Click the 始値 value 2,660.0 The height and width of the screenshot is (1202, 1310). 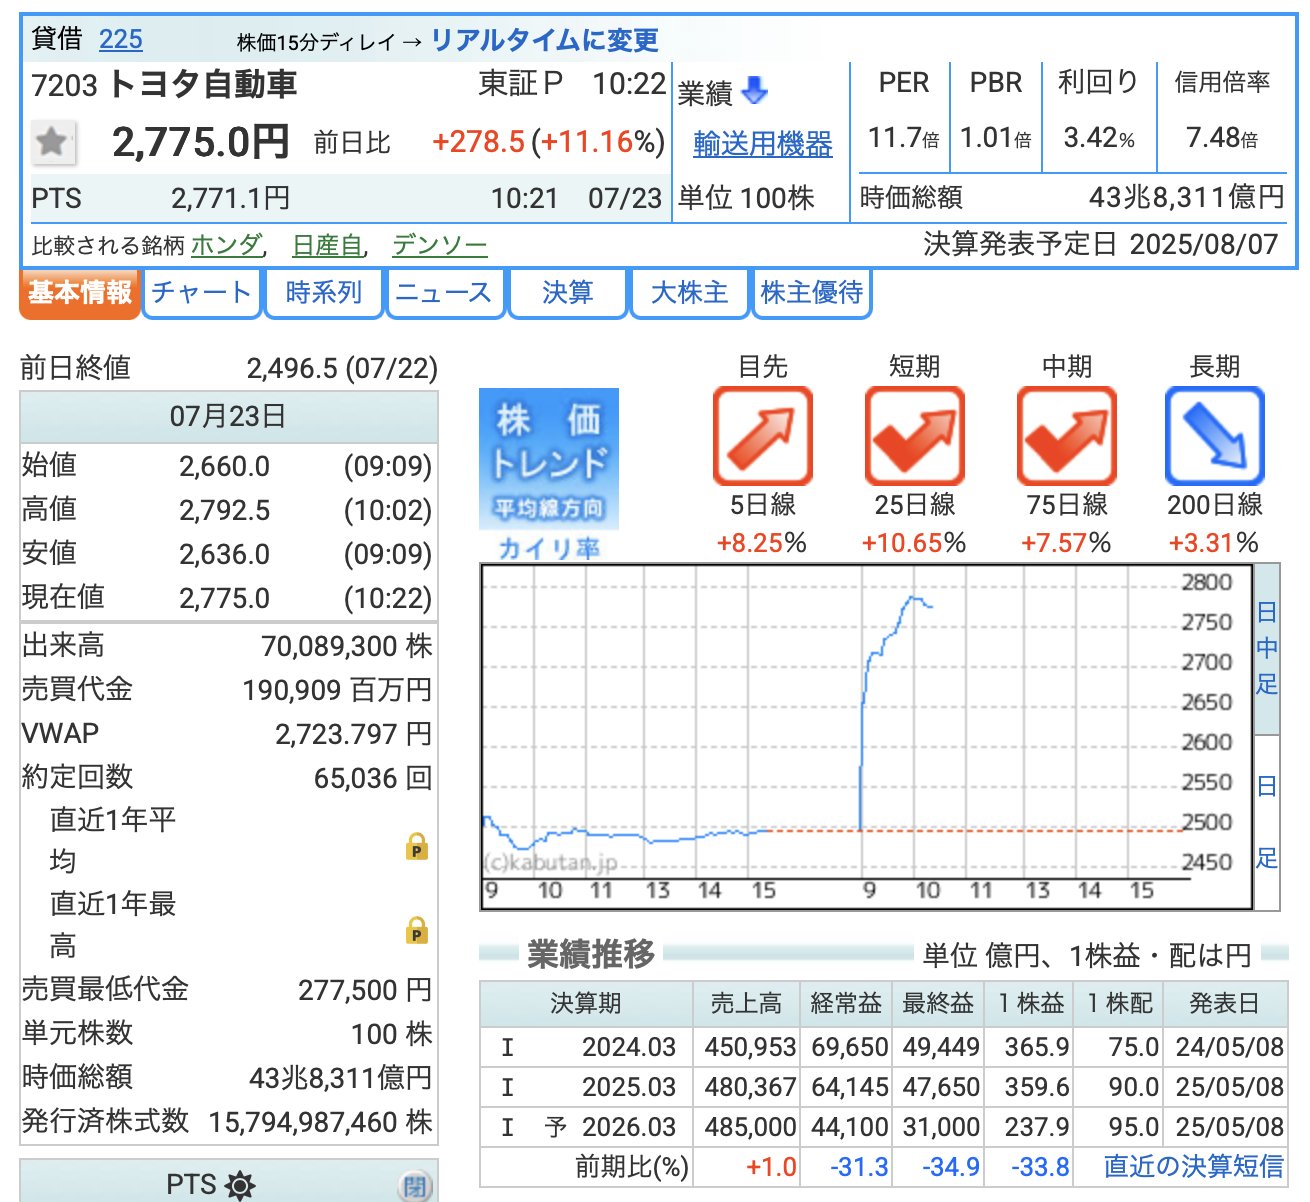pos(225,467)
